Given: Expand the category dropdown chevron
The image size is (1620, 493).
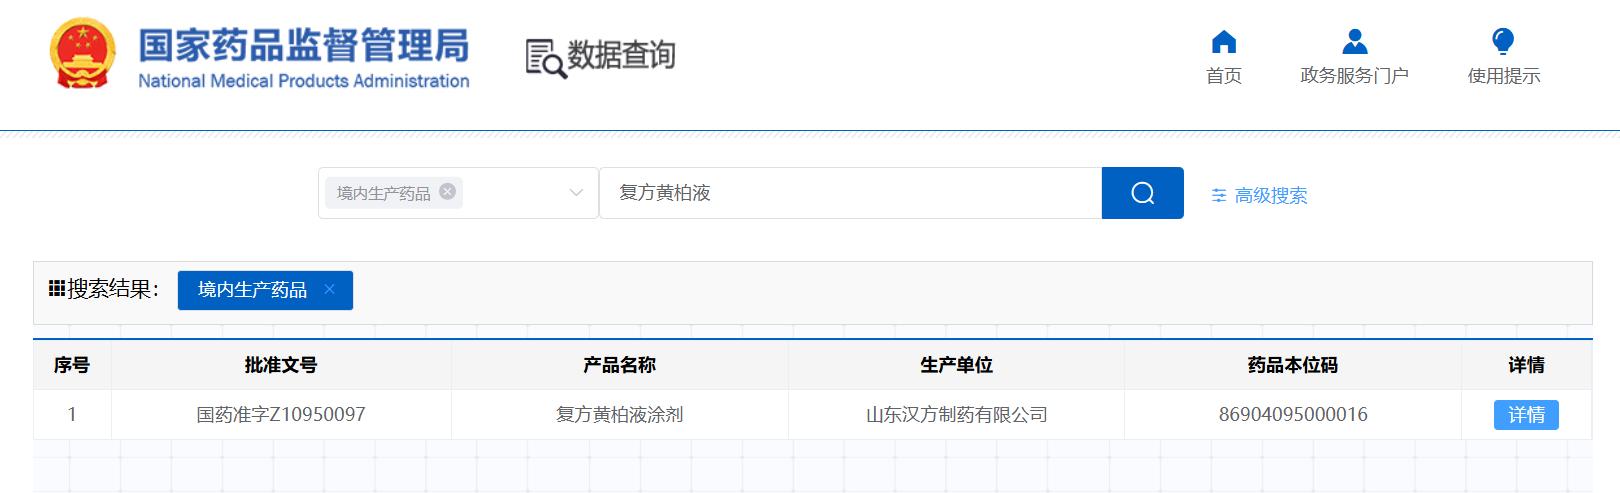Looking at the screenshot, I should pos(576,193).
